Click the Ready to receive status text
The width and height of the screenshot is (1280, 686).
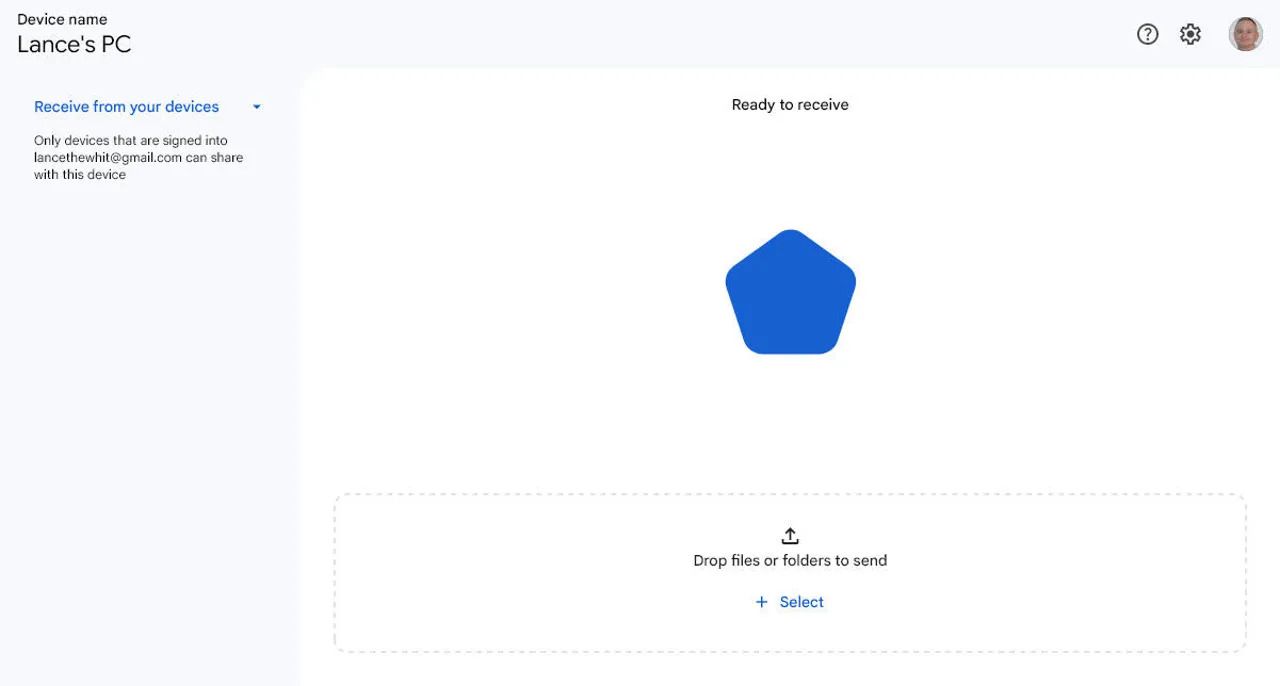coord(790,104)
